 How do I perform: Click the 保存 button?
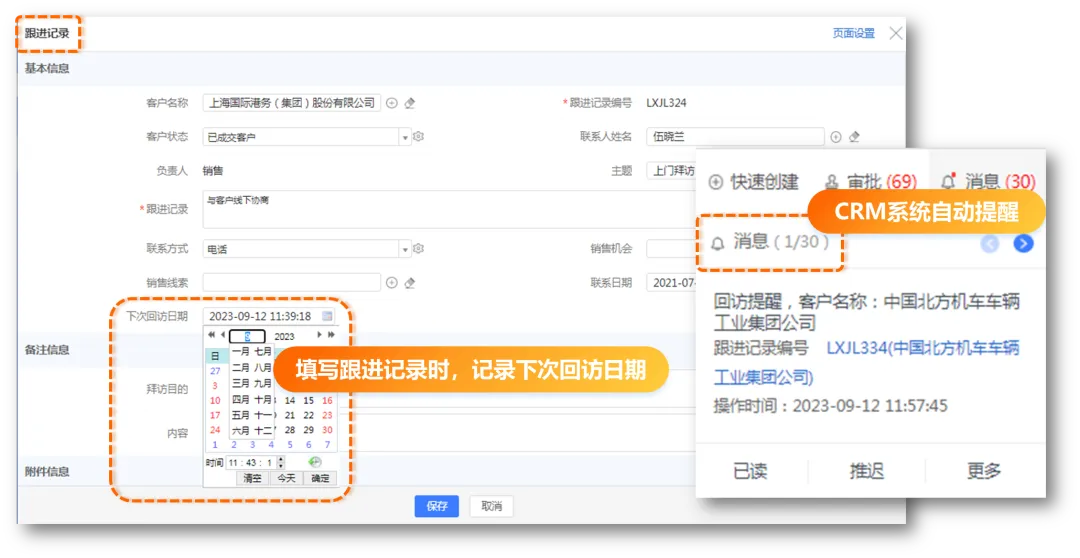[436, 506]
